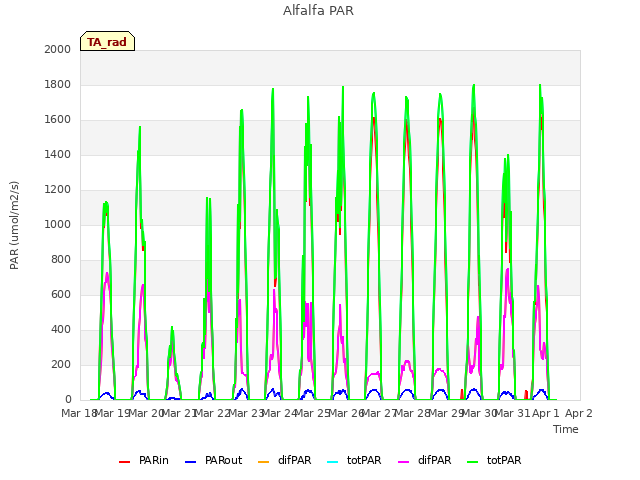Click the Mar 18 x-axis date label

tap(79, 413)
